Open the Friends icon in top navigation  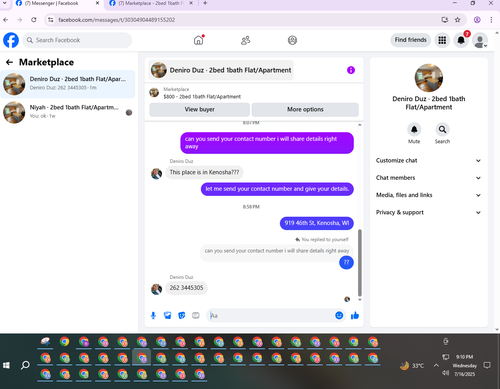click(246, 40)
